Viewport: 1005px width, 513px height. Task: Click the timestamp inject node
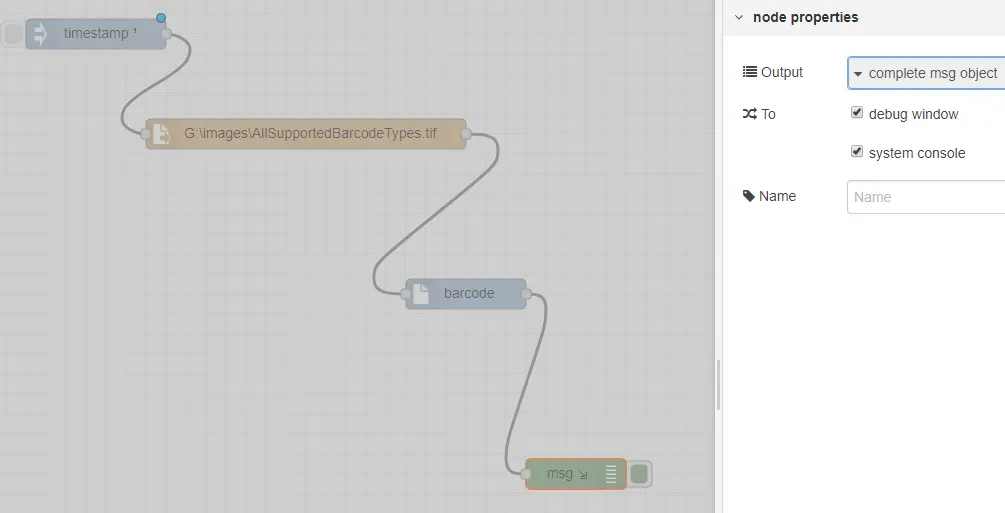coord(96,33)
